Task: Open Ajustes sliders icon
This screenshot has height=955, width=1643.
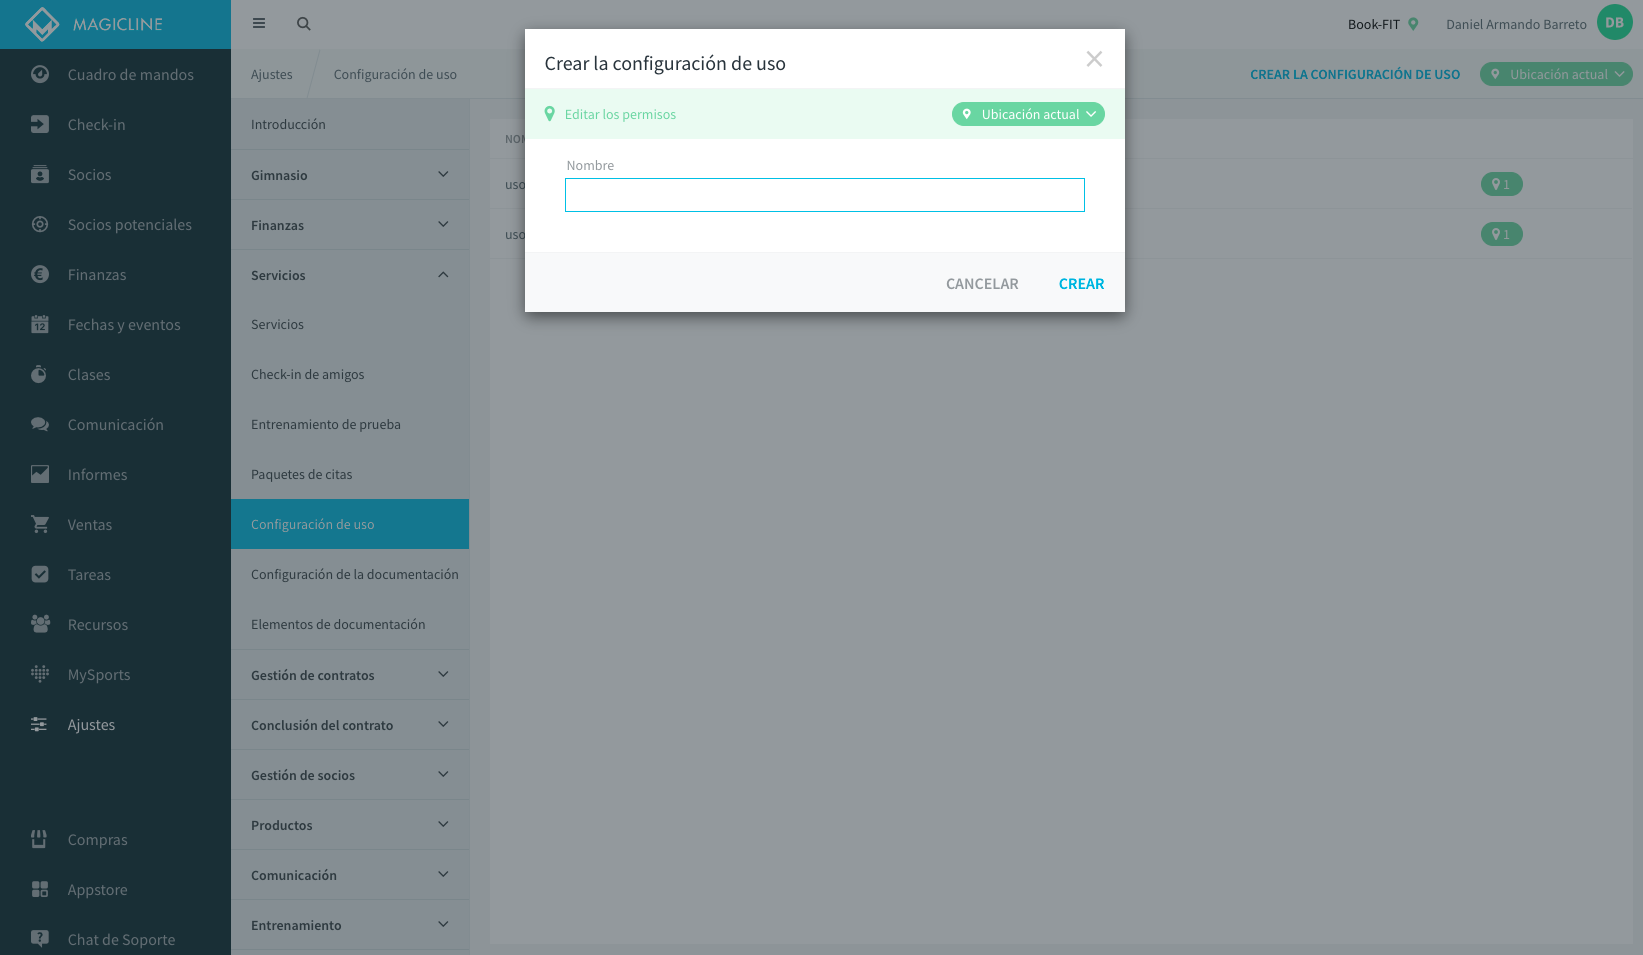Action: point(40,724)
